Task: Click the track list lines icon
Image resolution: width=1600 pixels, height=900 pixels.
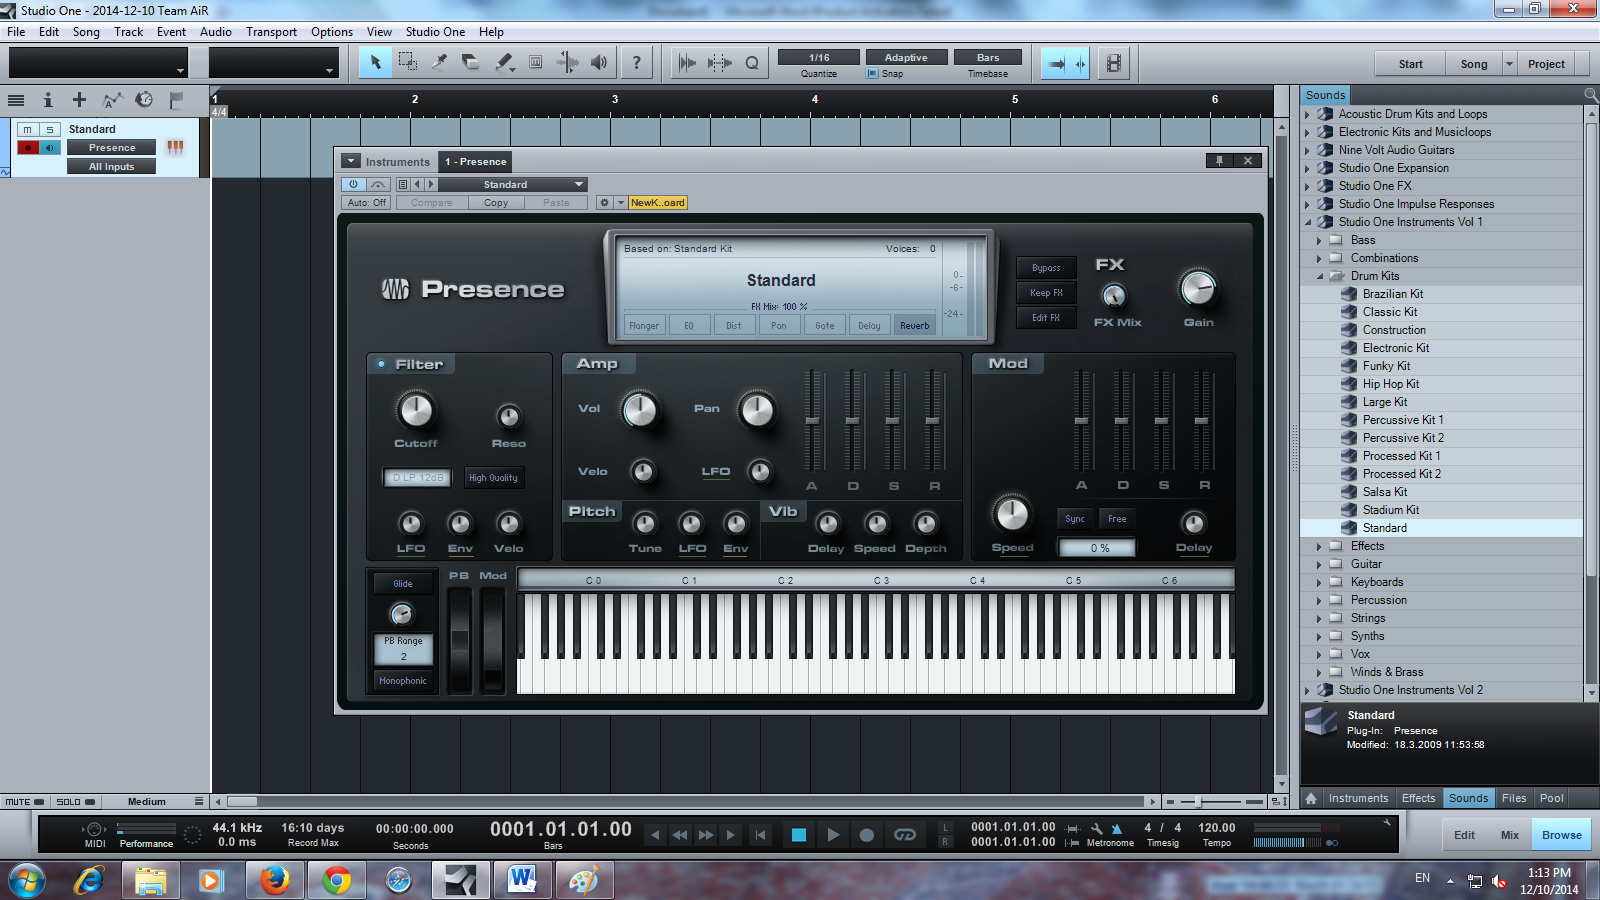Action: point(16,100)
